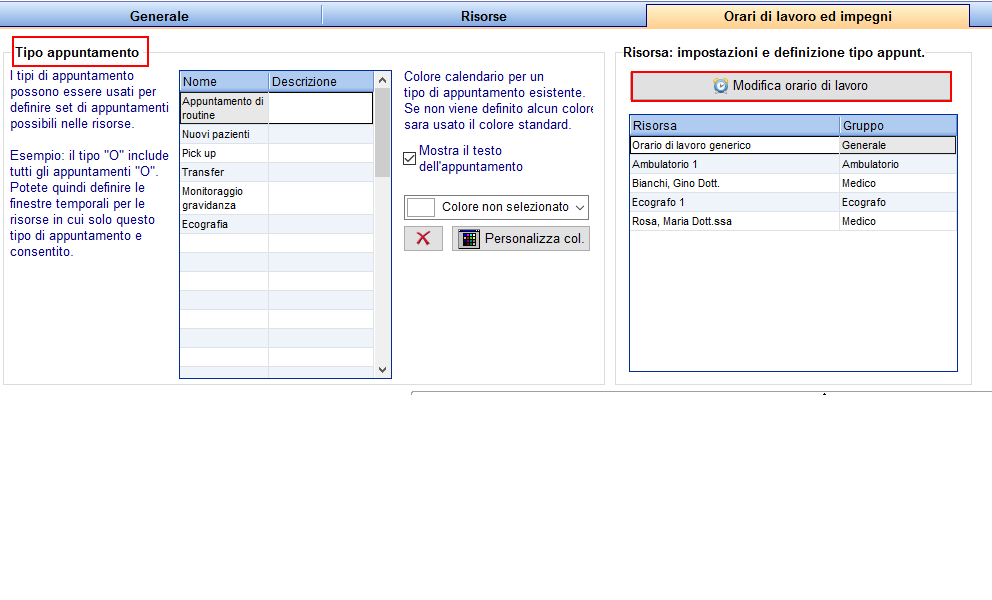Select the Bianchi, Gino Dott. resource

coord(793,183)
